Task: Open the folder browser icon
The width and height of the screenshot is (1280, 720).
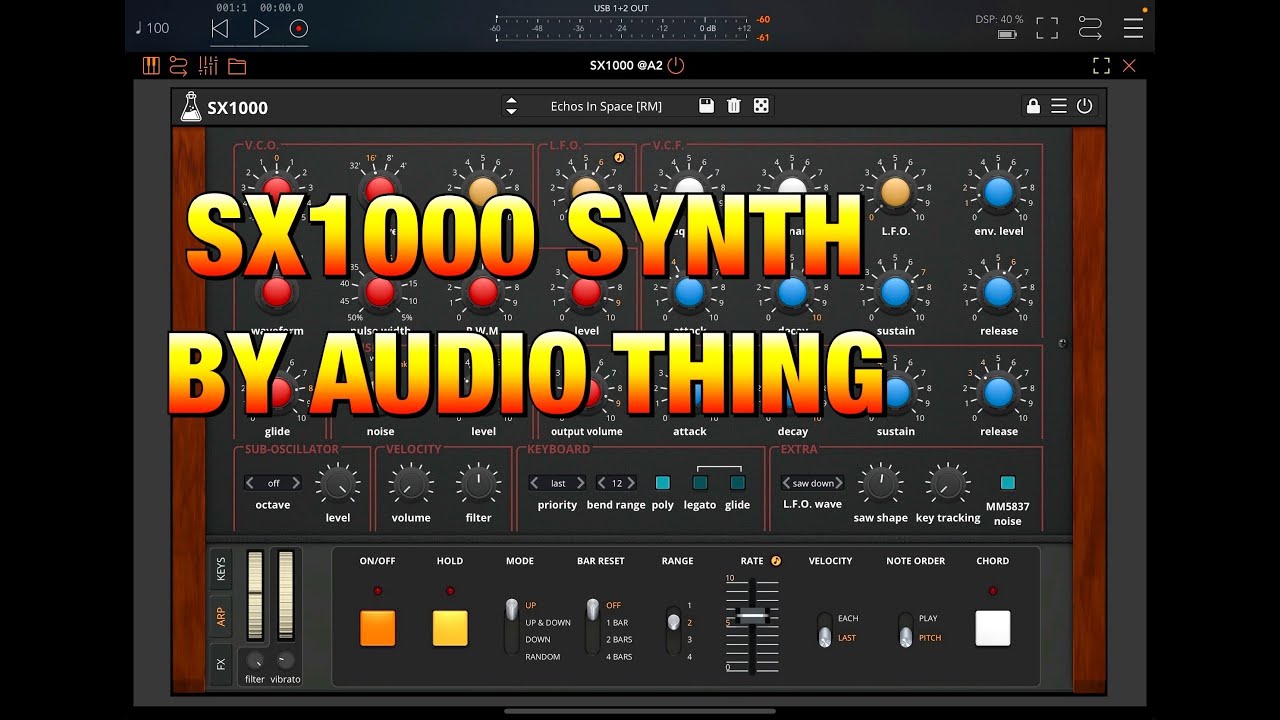Action: tap(237, 67)
